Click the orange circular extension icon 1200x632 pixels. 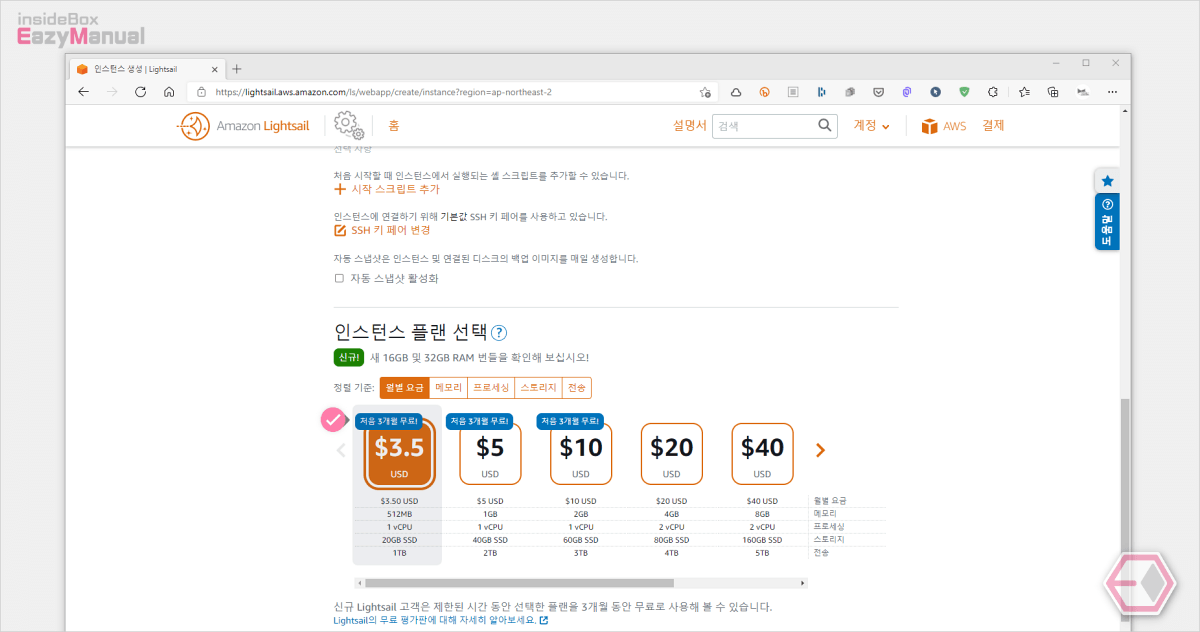point(764,92)
